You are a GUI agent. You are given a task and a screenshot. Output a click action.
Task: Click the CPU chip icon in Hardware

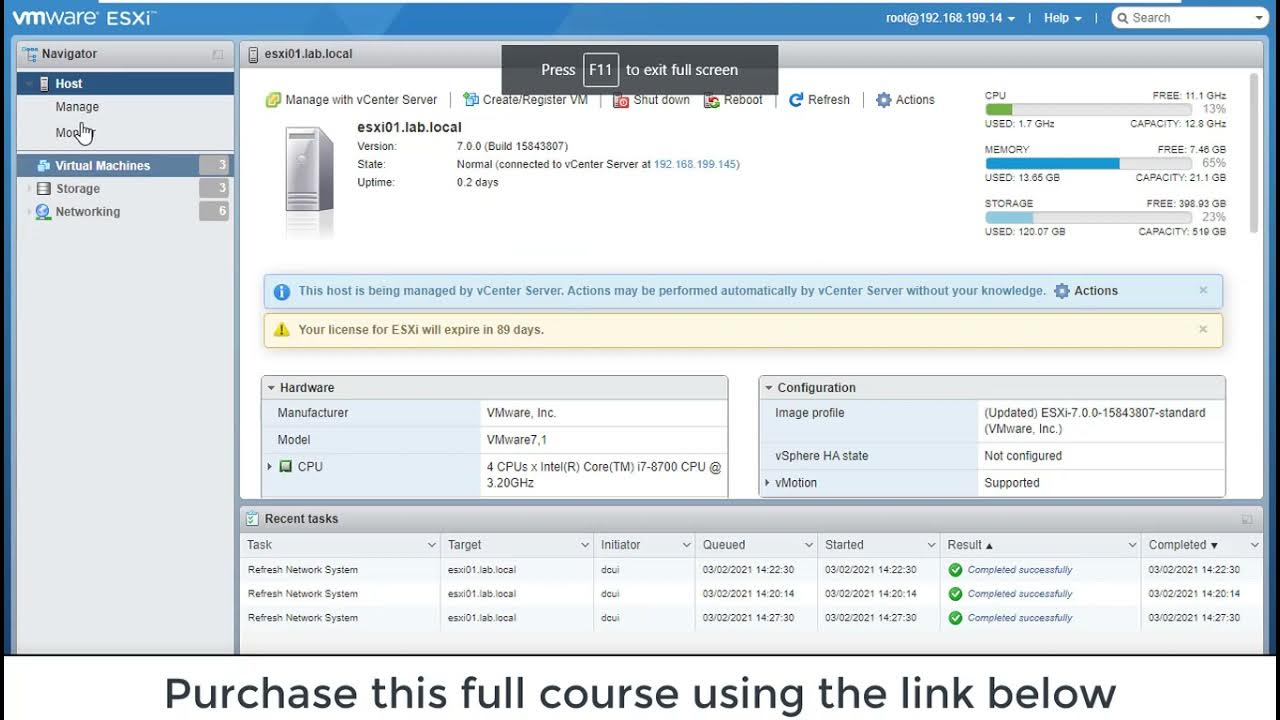(286, 467)
